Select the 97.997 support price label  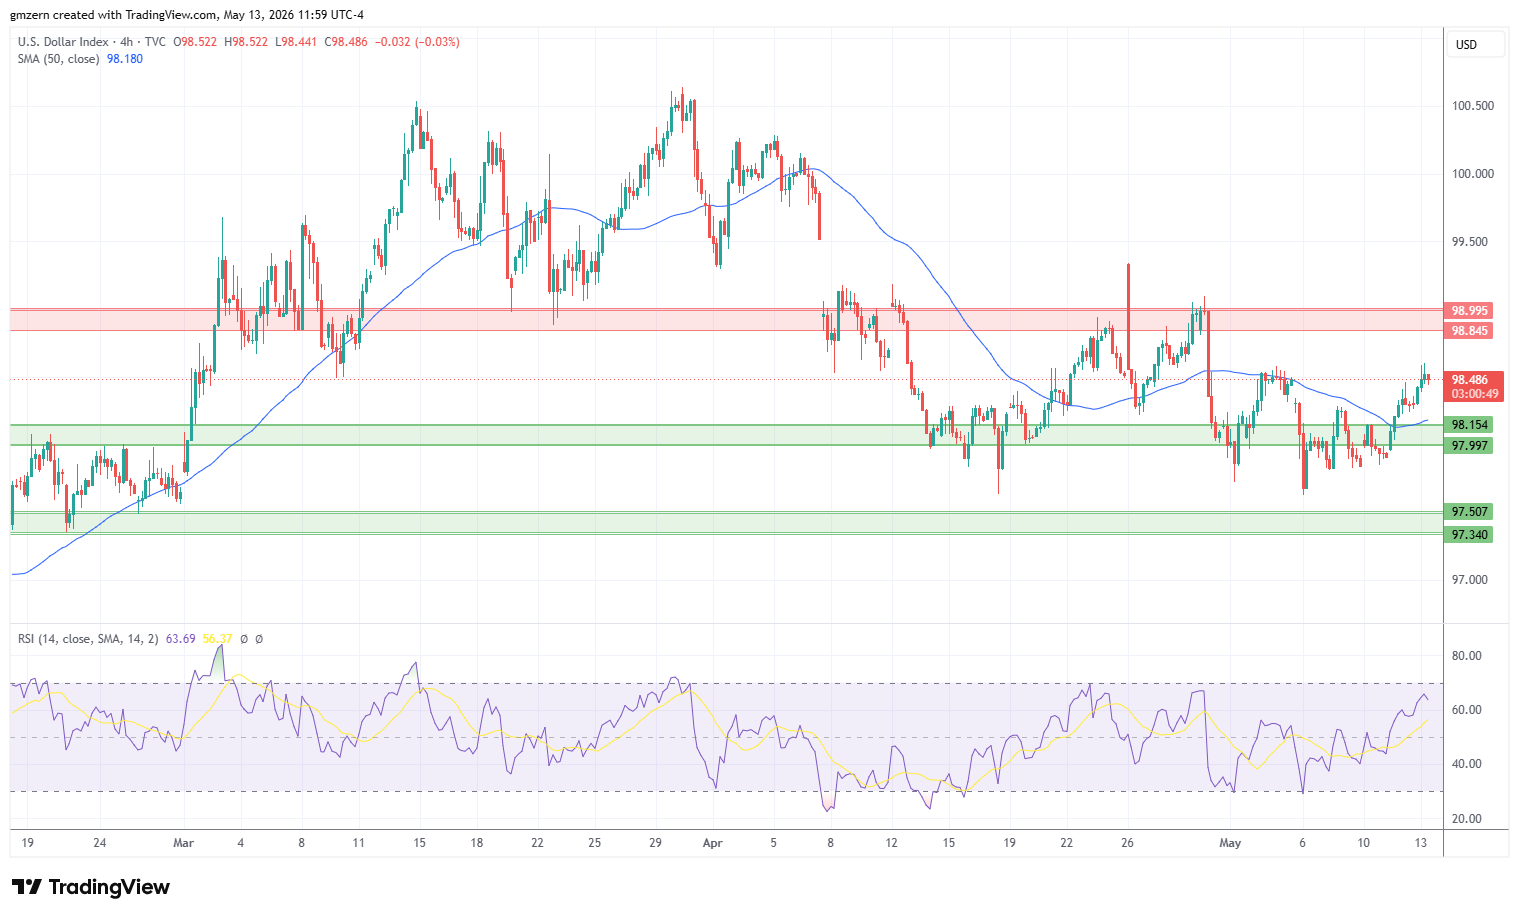[1470, 446]
